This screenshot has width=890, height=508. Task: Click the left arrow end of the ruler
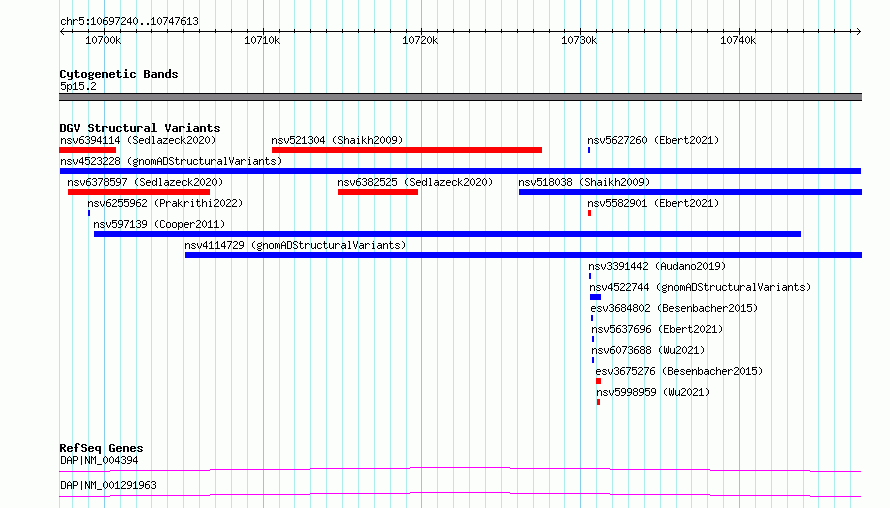pyautogui.click(x=62, y=32)
